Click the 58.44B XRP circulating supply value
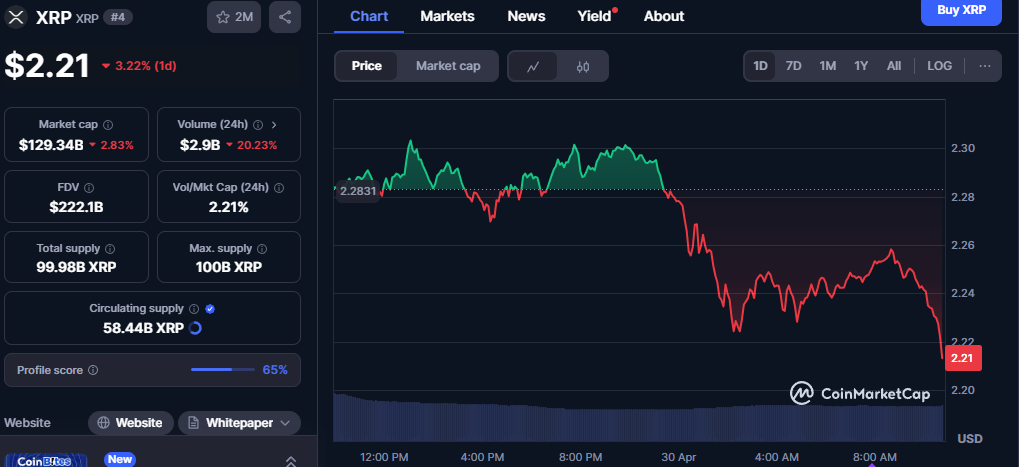The width and height of the screenshot is (1019, 467). click(x=144, y=328)
